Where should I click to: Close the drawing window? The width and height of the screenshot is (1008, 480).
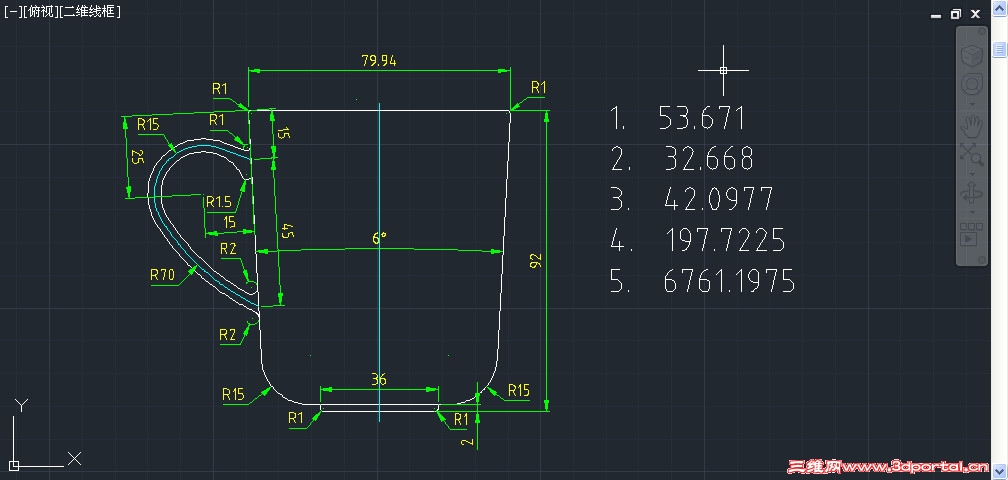[x=975, y=14]
